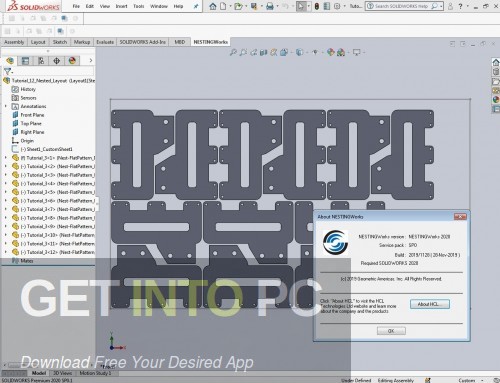Select the NESTINGWorks ribbon tab
500x383 pixels.
coord(210,42)
